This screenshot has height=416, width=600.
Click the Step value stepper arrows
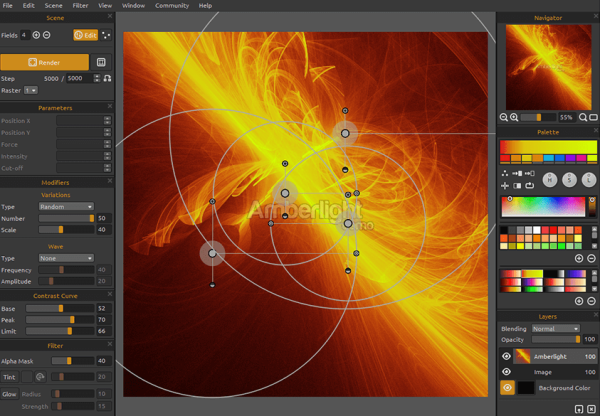coord(97,78)
